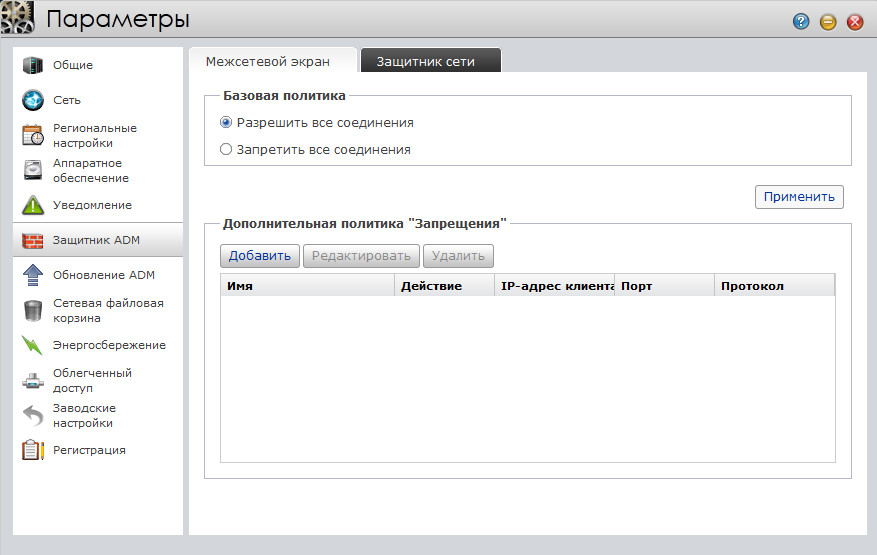Click the Добавить button
The width and height of the screenshot is (877, 555).
point(259,256)
